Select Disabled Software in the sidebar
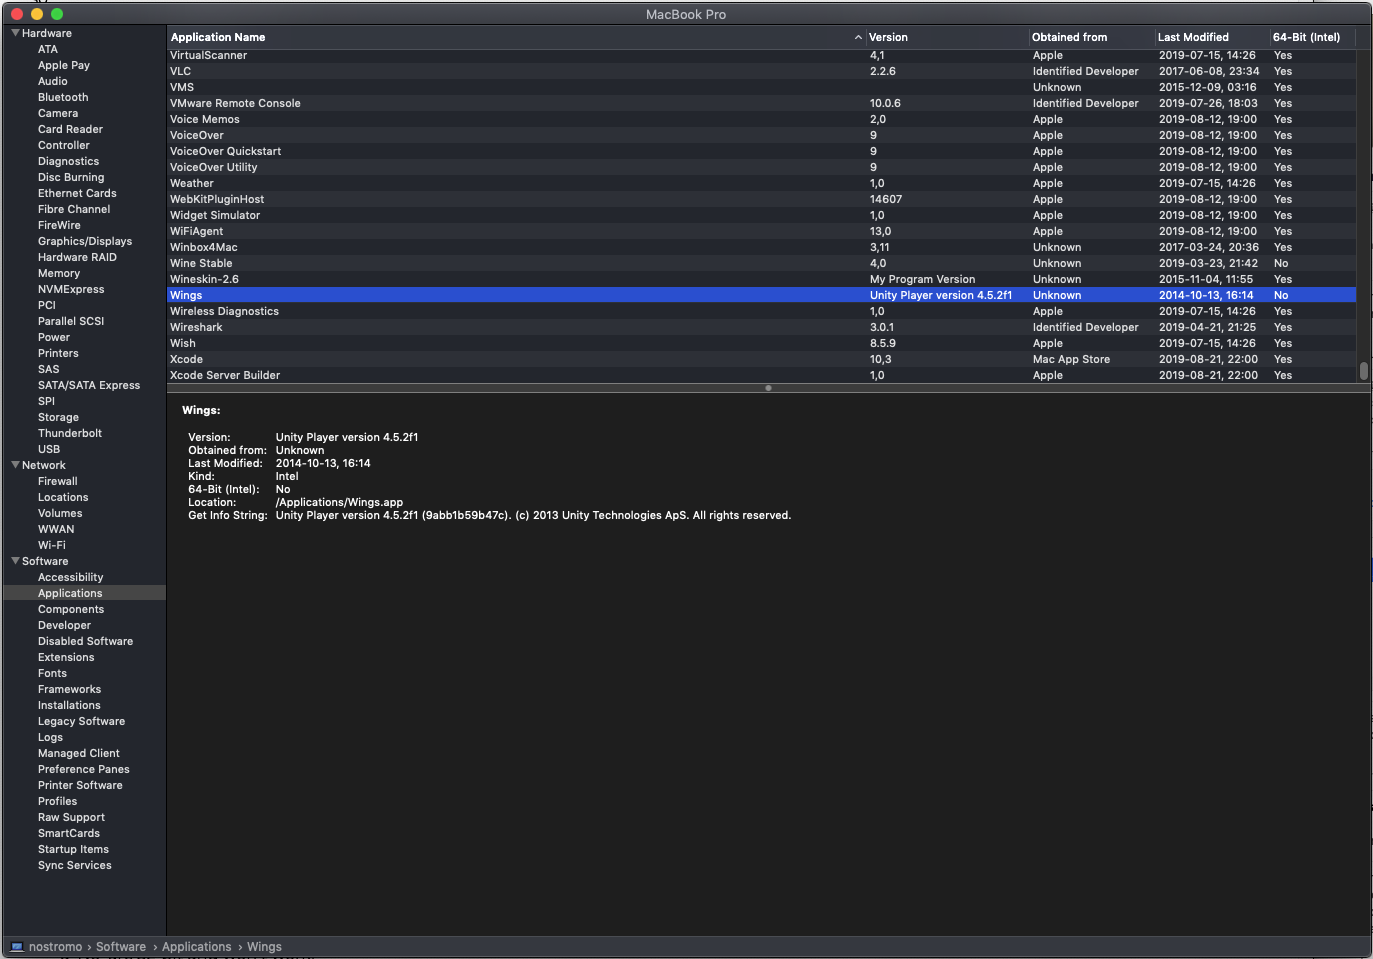This screenshot has height=959, width=1373. 85,641
